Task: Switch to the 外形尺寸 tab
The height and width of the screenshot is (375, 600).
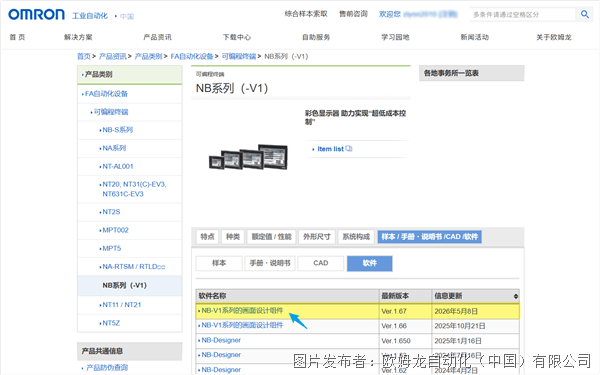Action: click(x=316, y=237)
